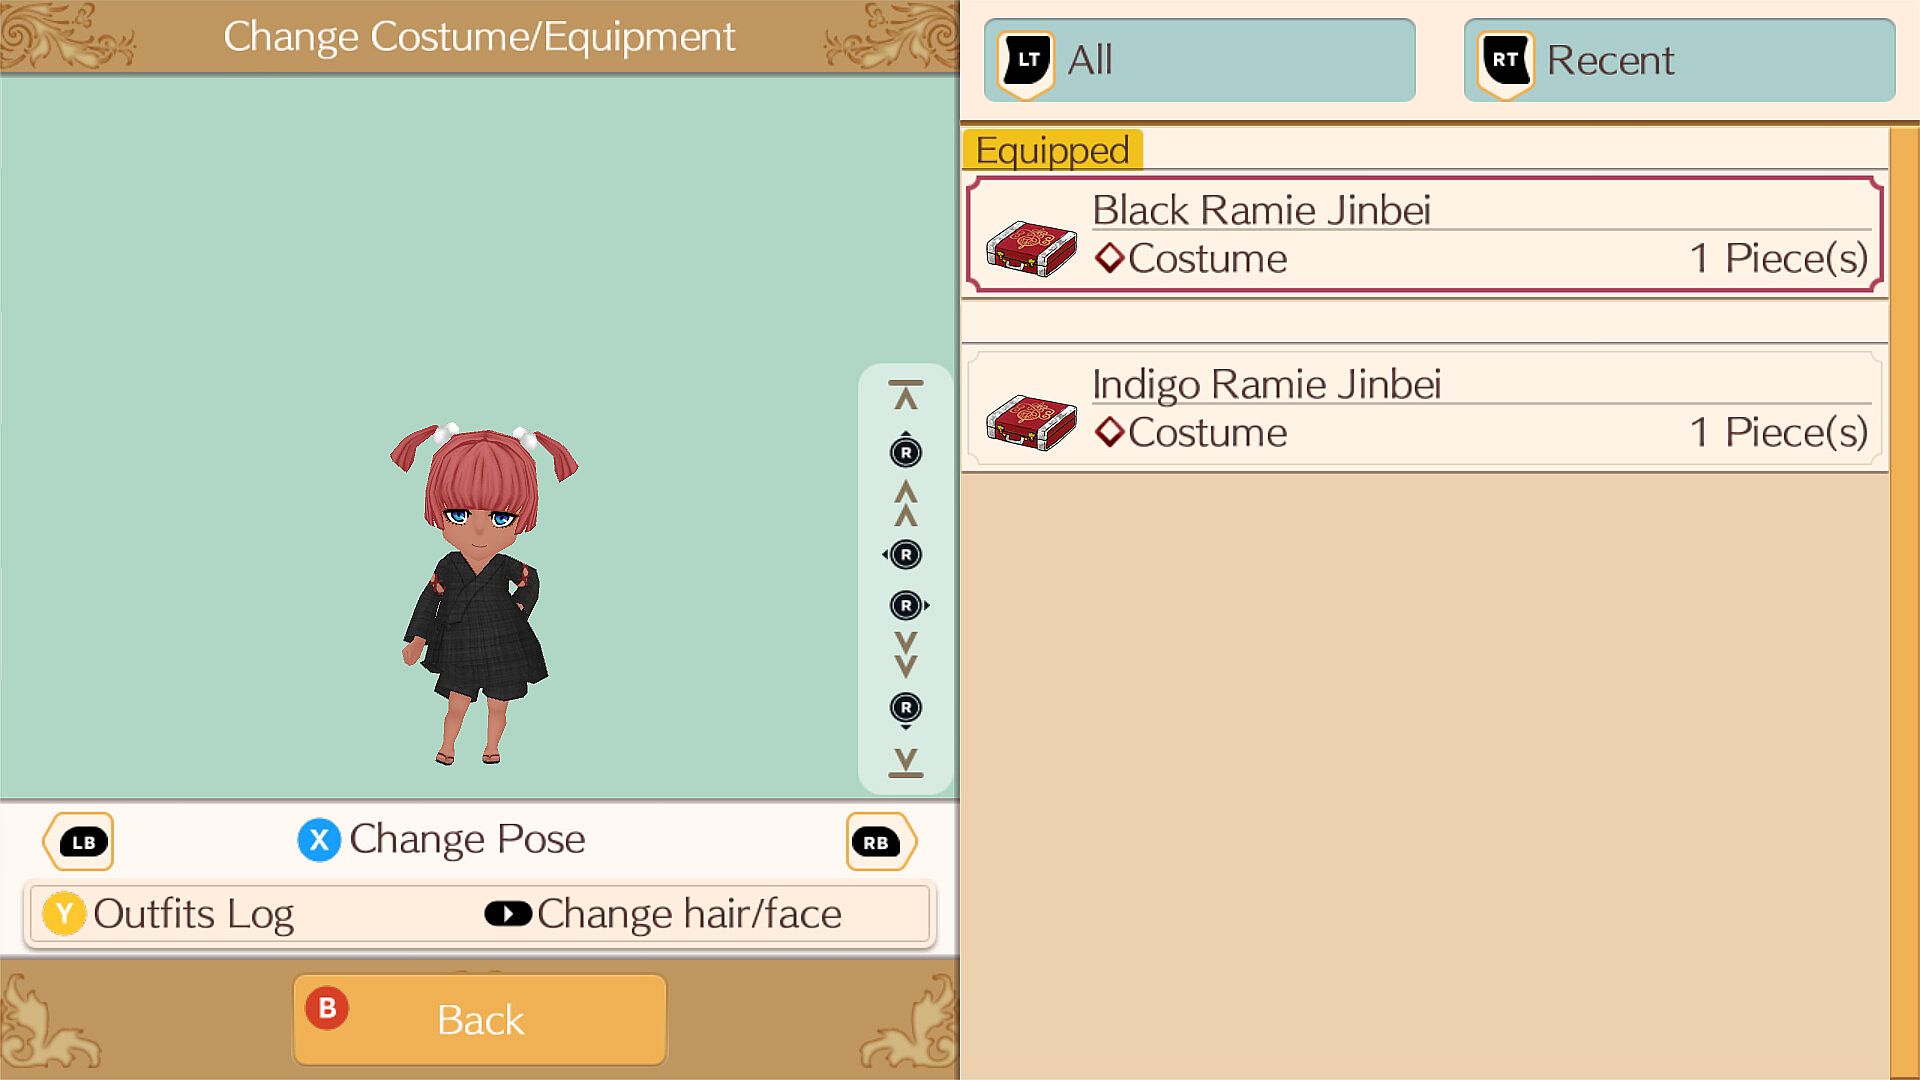Click the double up chevron camera control
The height and width of the screenshot is (1080, 1920).
coord(906,503)
